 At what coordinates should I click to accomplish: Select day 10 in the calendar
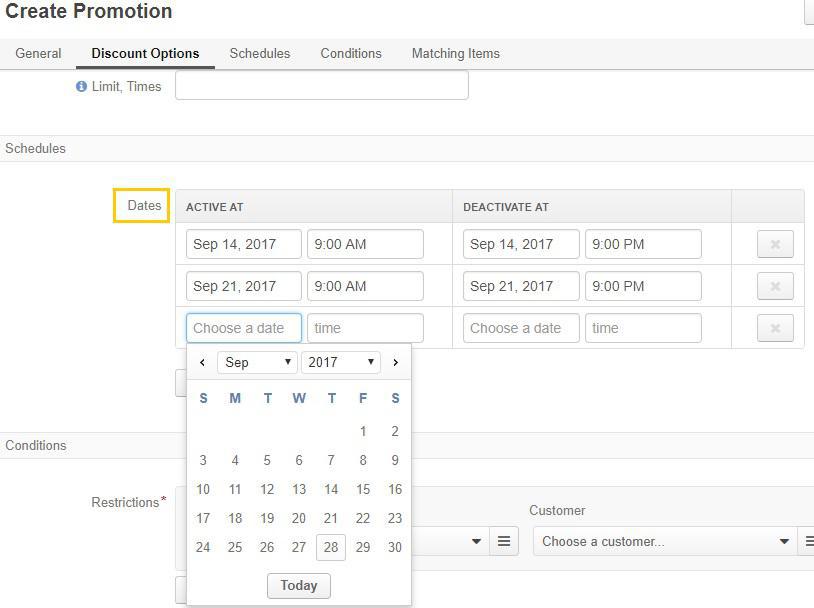pyautogui.click(x=203, y=489)
